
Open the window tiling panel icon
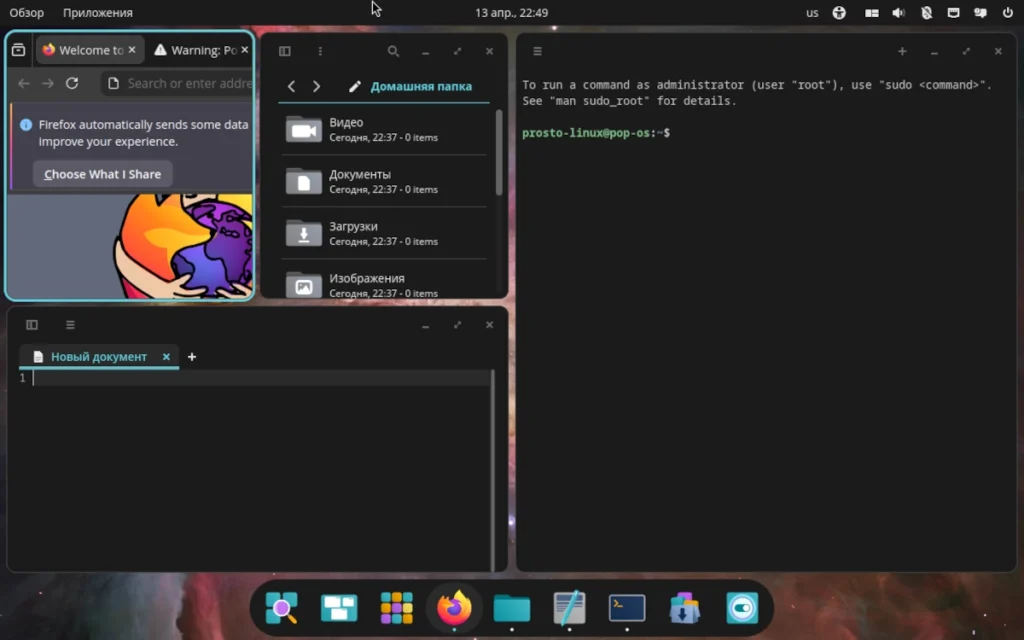(x=872, y=12)
